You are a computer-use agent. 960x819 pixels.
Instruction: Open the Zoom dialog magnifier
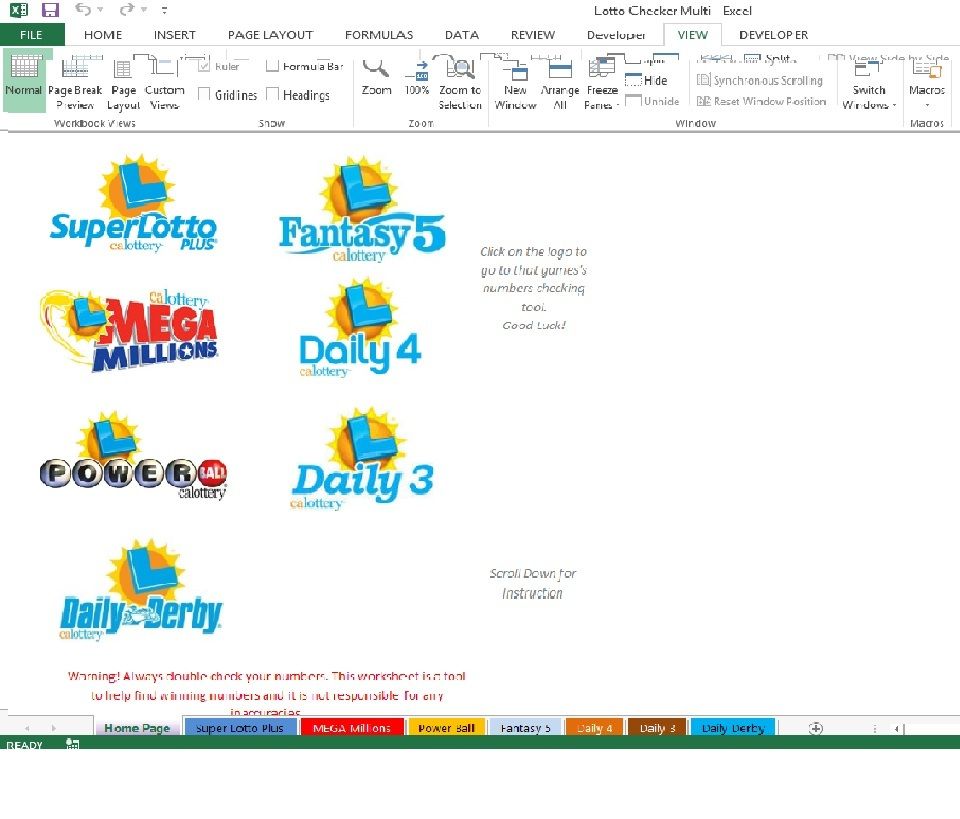[x=376, y=77]
